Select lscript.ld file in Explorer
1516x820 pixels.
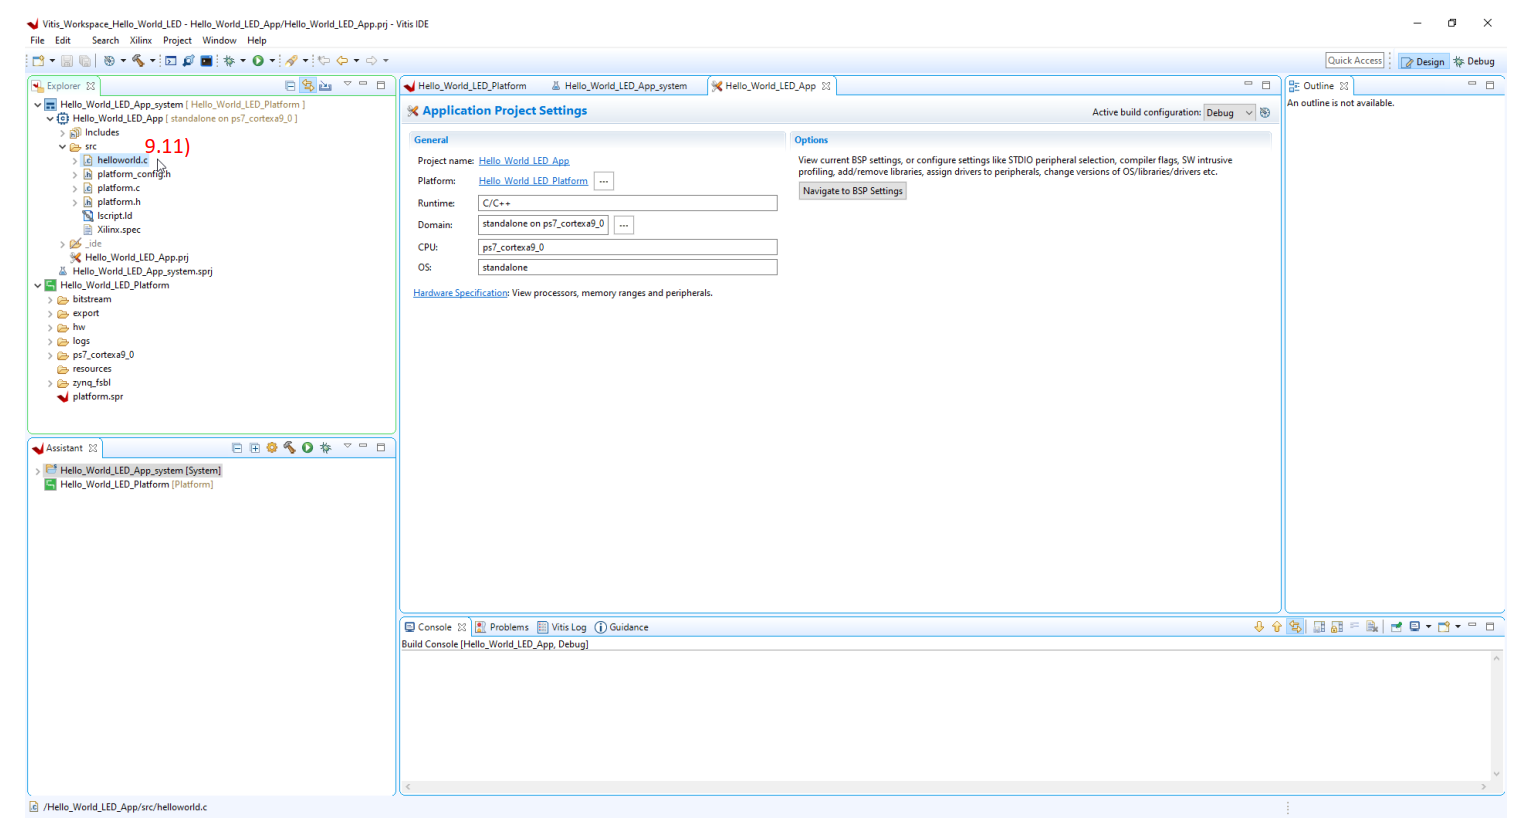(x=114, y=216)
